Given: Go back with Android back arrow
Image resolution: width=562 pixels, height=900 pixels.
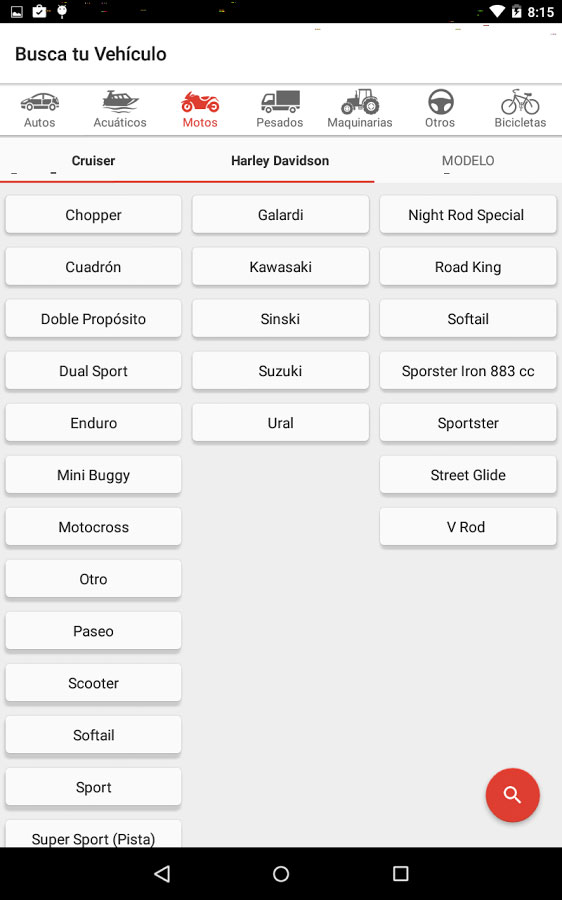Looking at the screenshot, I should point(162,874).
